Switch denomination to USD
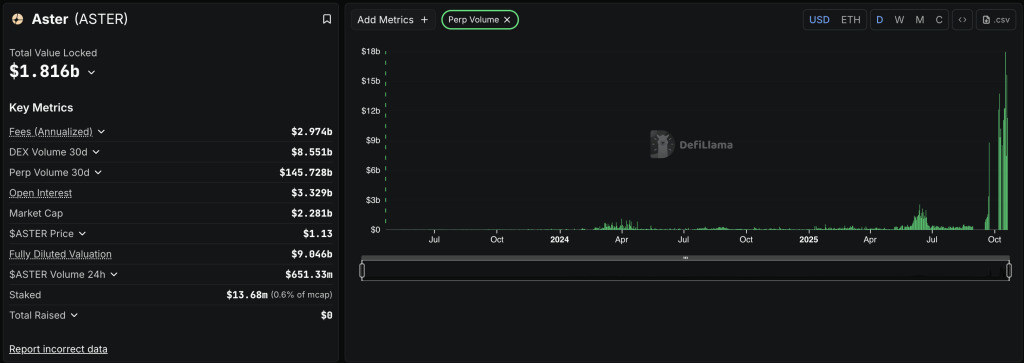The height and width of the screenshot is (363, 1024). click(819, 20)
